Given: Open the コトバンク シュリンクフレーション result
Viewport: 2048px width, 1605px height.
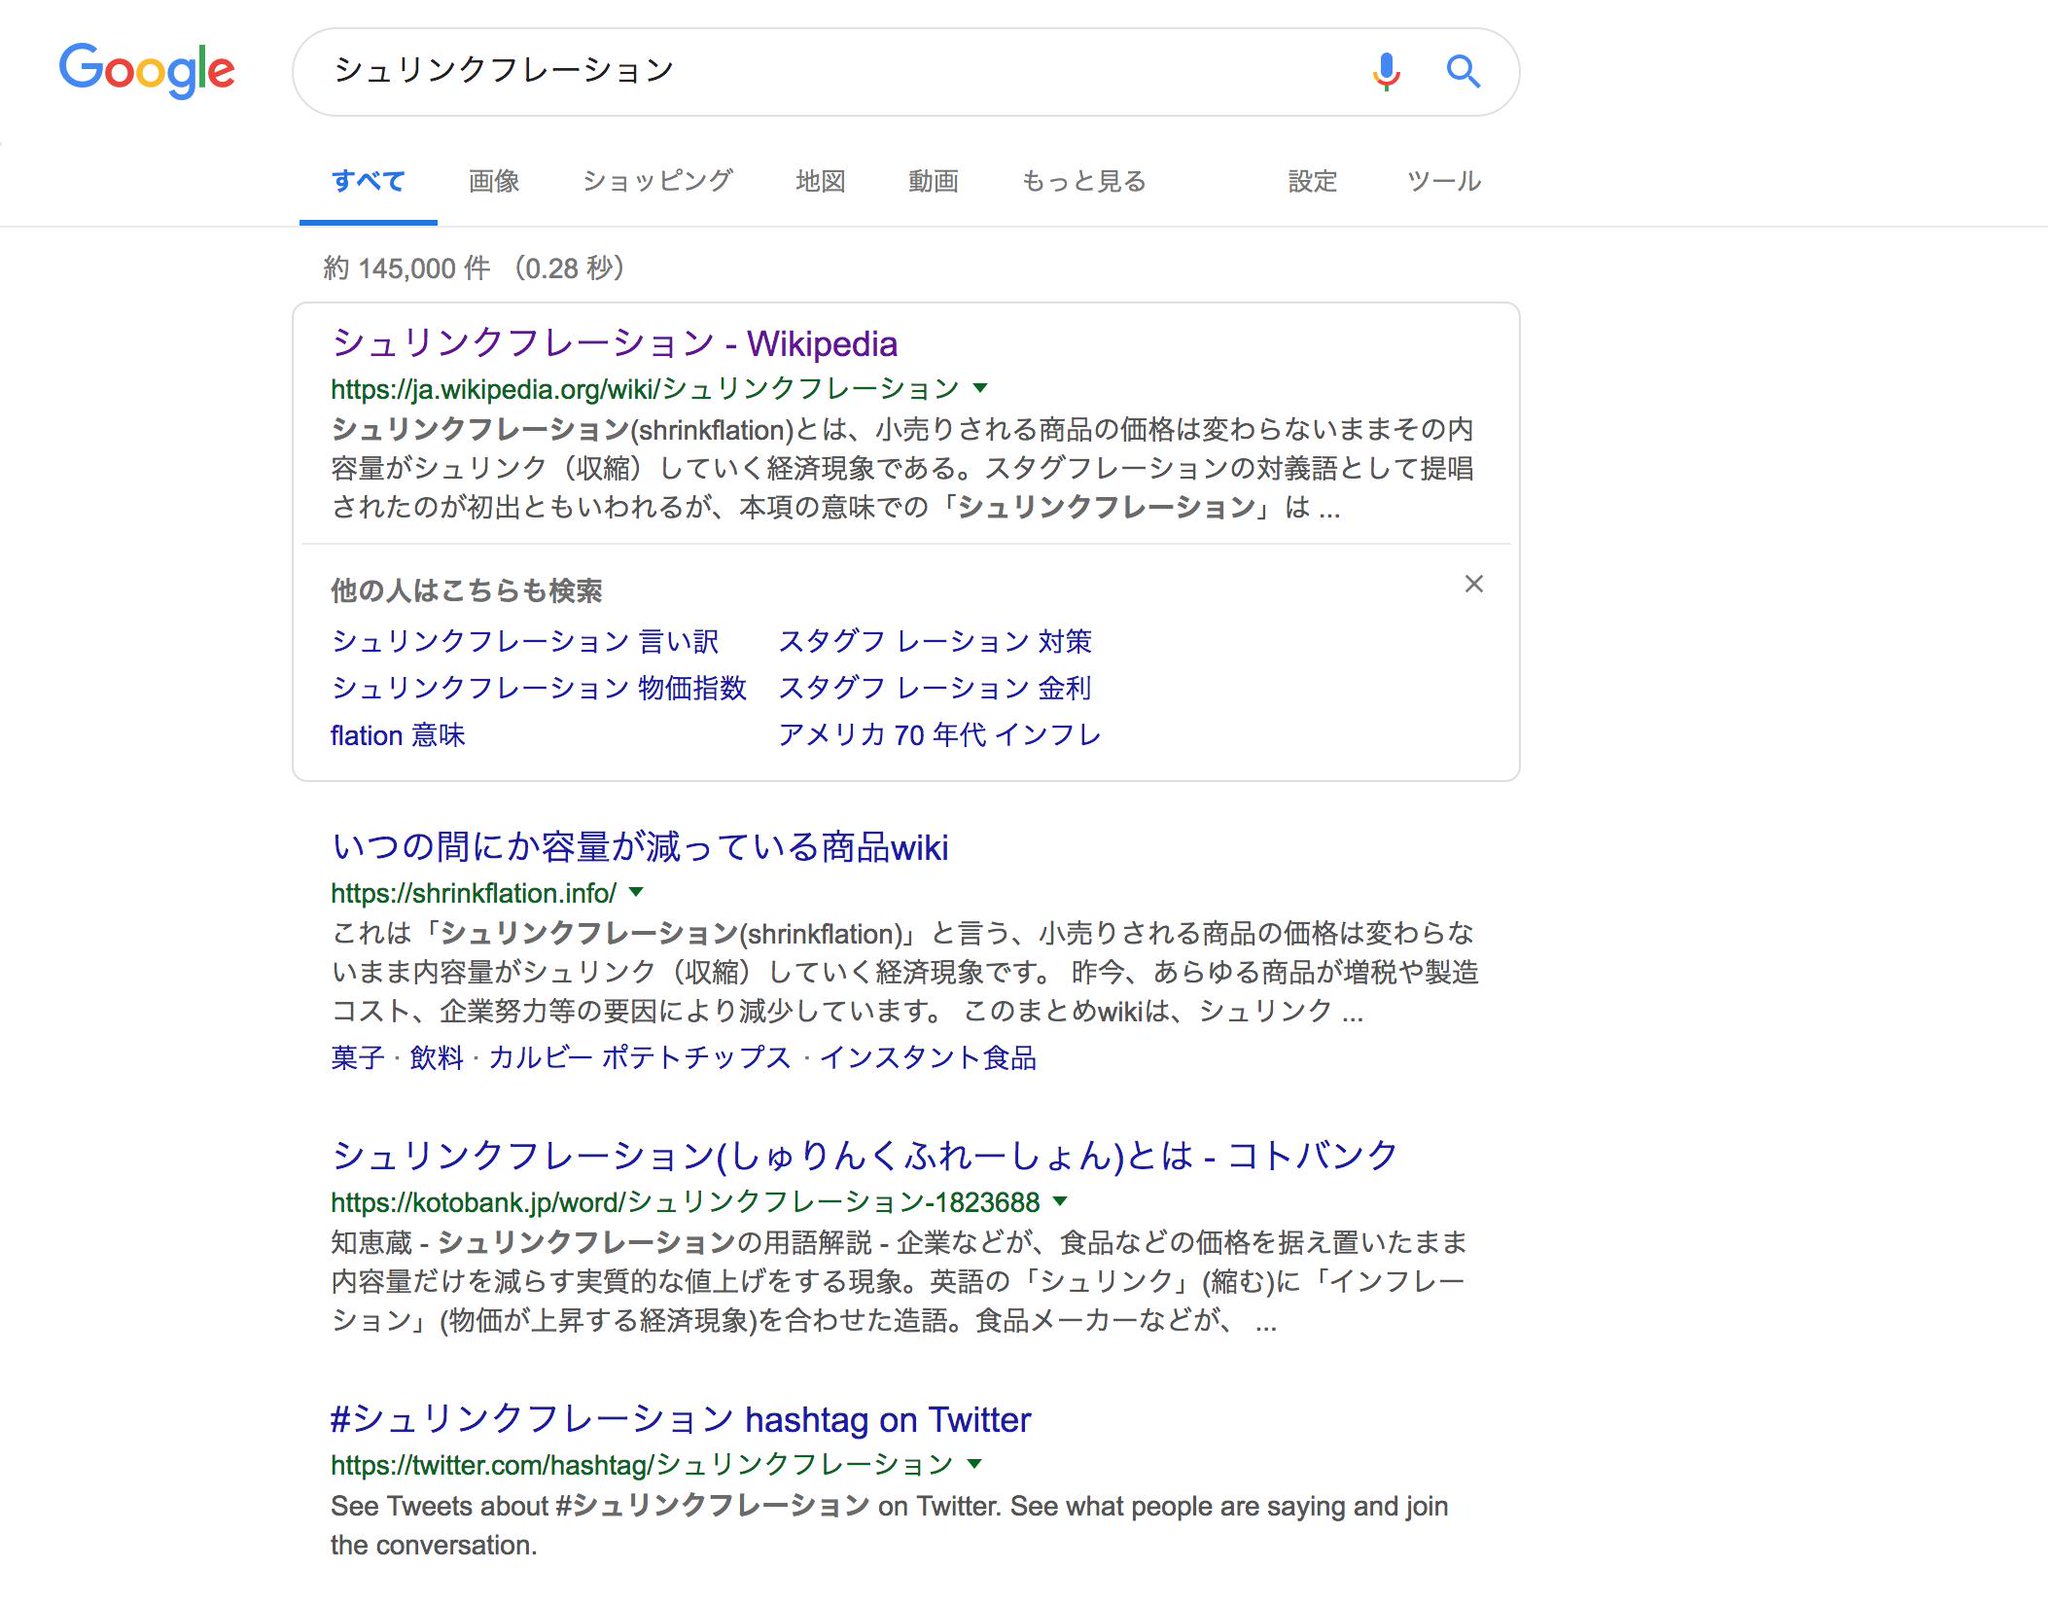Looking at the screenshot, I should click(864, 1155).
